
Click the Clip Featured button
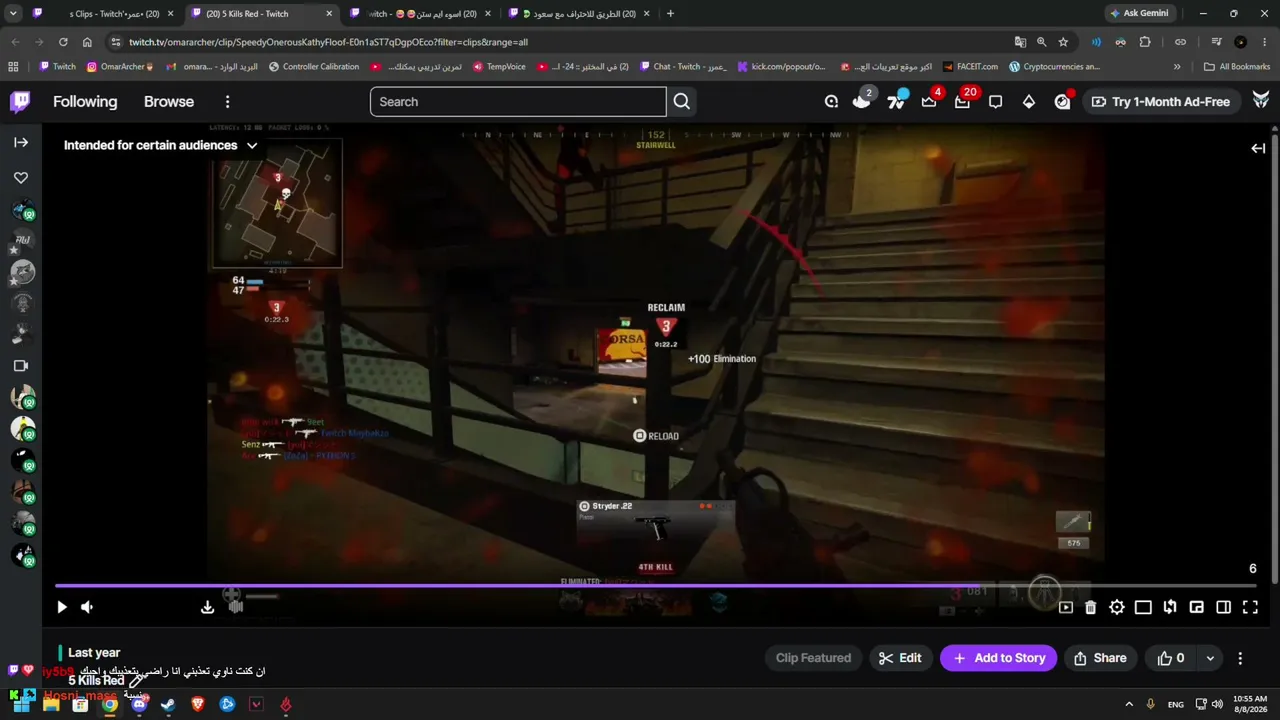(813, 658)
